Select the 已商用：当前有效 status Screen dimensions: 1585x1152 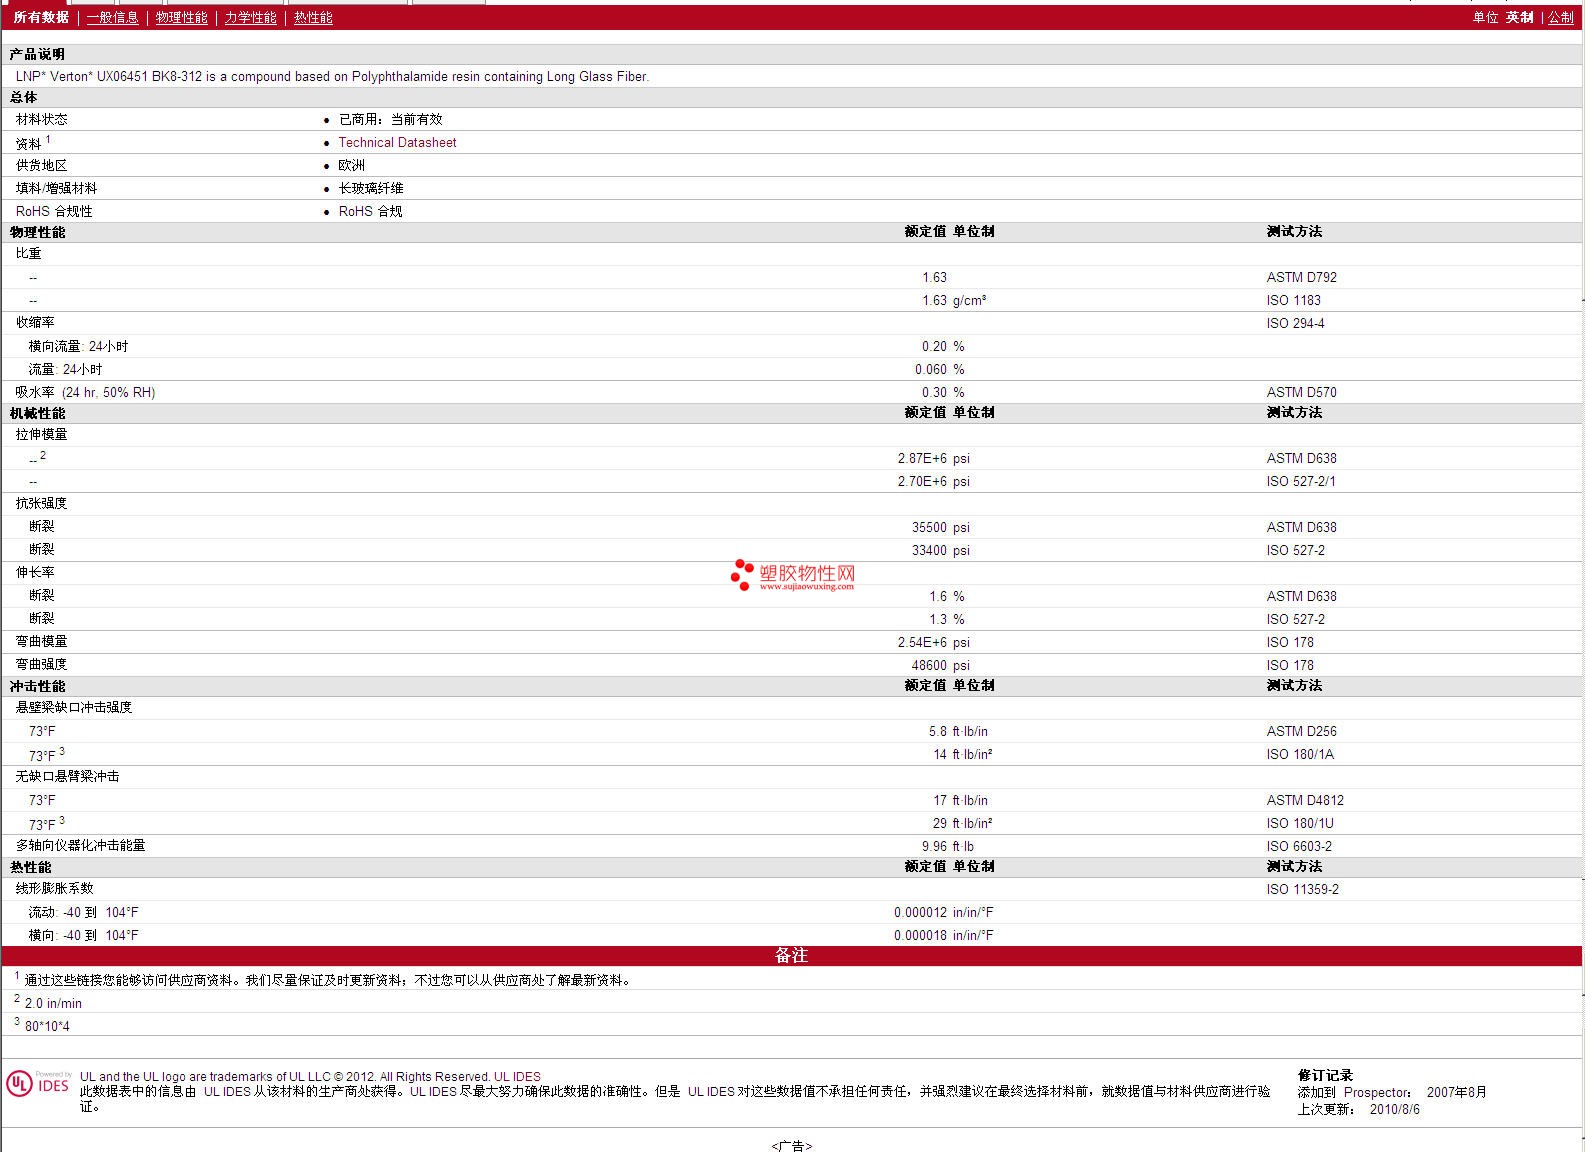[390, 119]
